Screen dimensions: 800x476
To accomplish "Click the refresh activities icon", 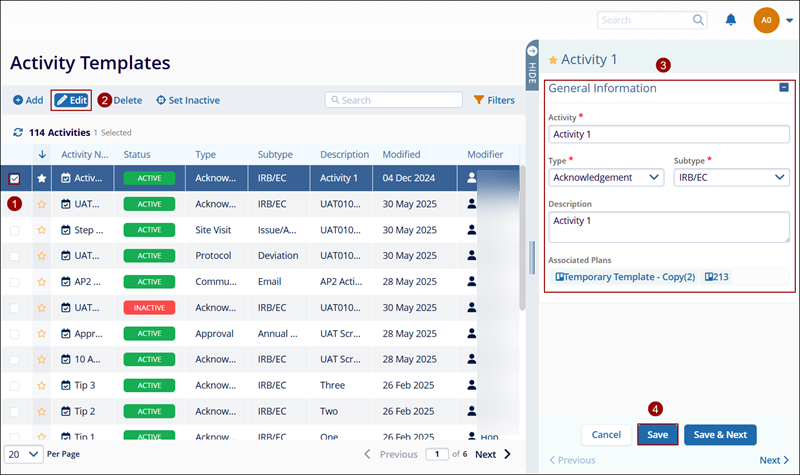I will pyautogui.click(x=17, y=132).
